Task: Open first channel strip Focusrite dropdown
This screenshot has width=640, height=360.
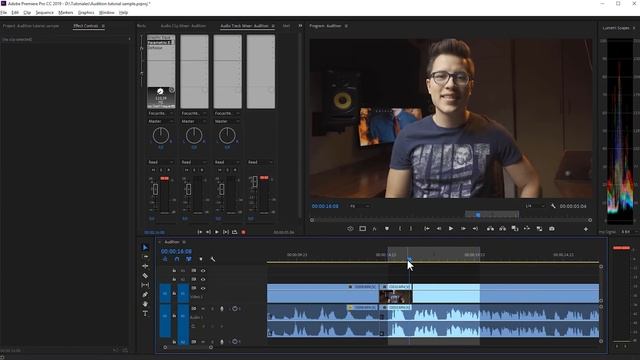Action: click(x=161, y=113)
